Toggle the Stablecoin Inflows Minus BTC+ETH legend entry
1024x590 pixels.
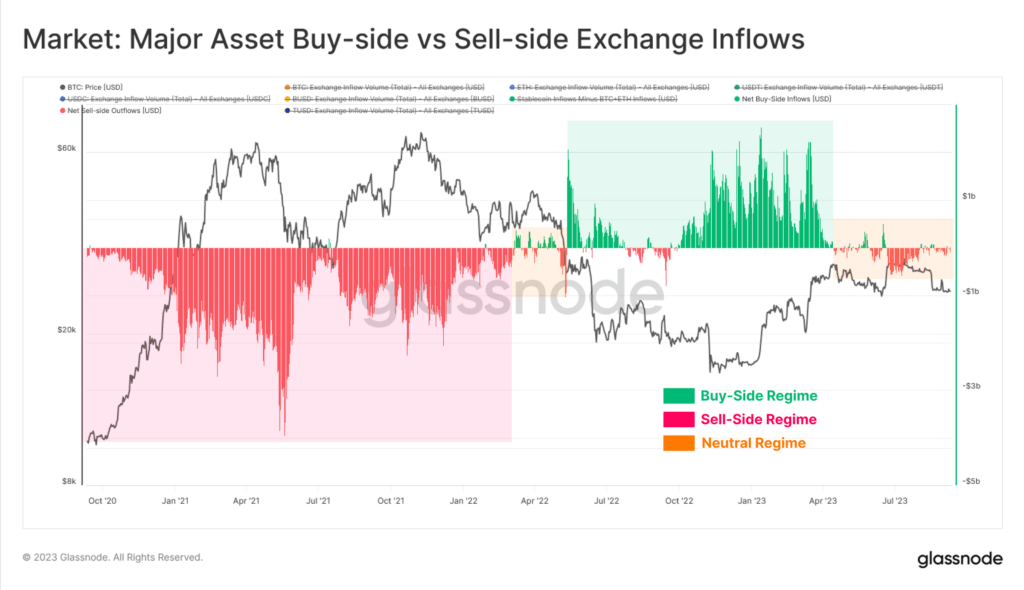593,99
